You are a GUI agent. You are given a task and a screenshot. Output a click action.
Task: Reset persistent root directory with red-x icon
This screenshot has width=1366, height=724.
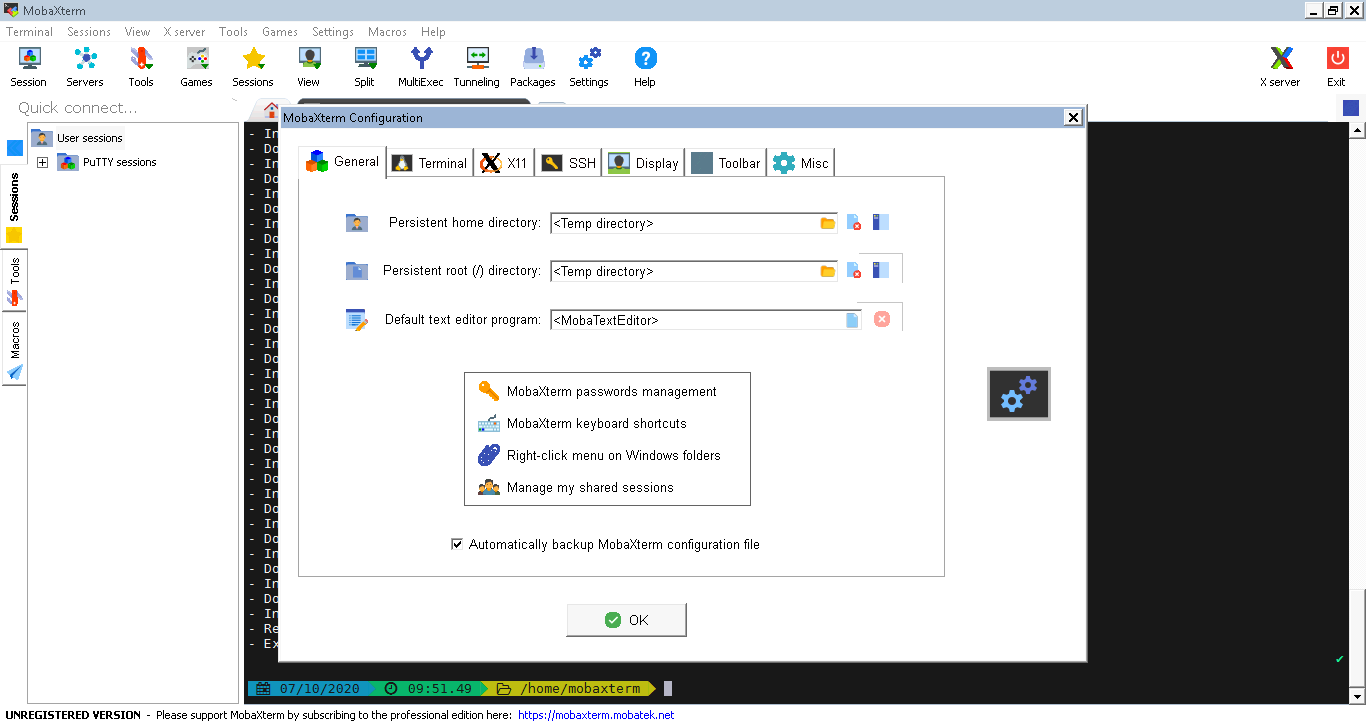tap(854, 270)
